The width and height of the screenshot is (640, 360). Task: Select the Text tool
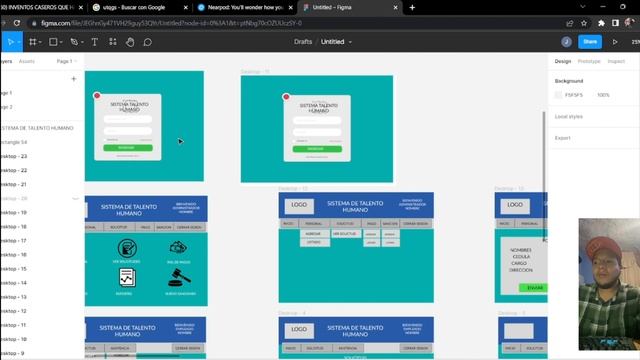(94, 42)
